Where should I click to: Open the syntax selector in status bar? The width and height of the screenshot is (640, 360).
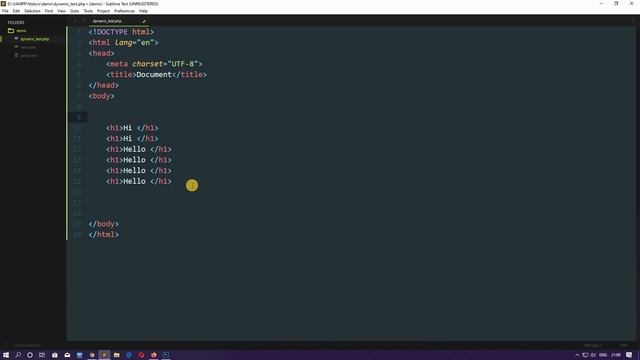point(624,345)
